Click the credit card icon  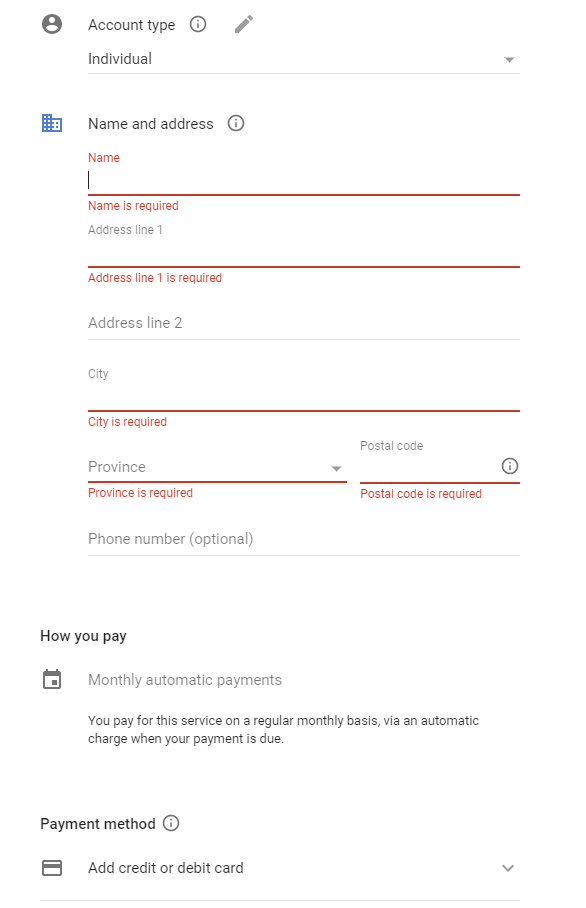[x=52, y=867]
